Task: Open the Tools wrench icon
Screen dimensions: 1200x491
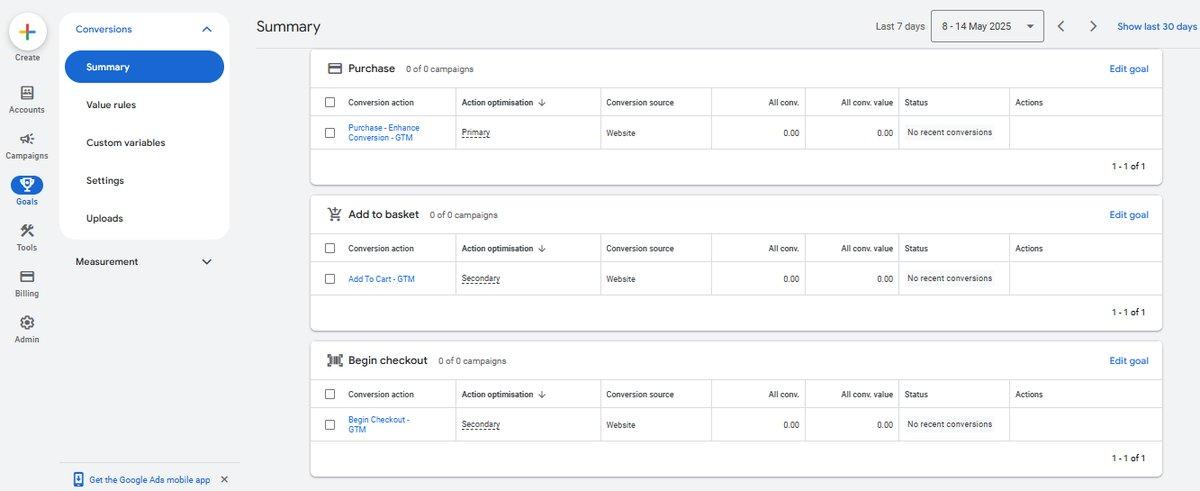Action: coord(27,231)
